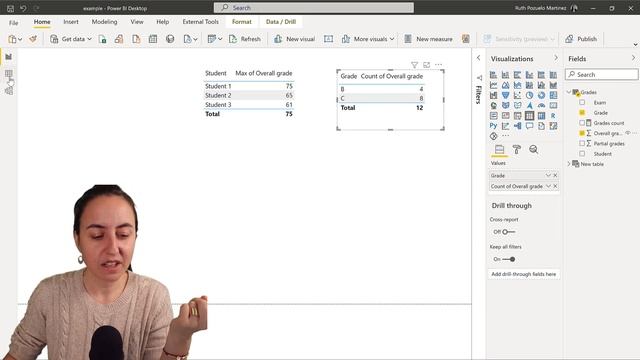The width and height of the screenshot is (640, 360).
Task: Expand the More visuals dropdown
Action: pyautogui.click(x=392, y=39)
